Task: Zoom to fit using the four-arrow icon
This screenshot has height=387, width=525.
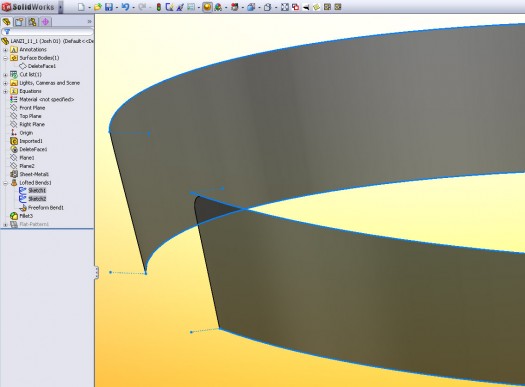Action: (285, 7)
